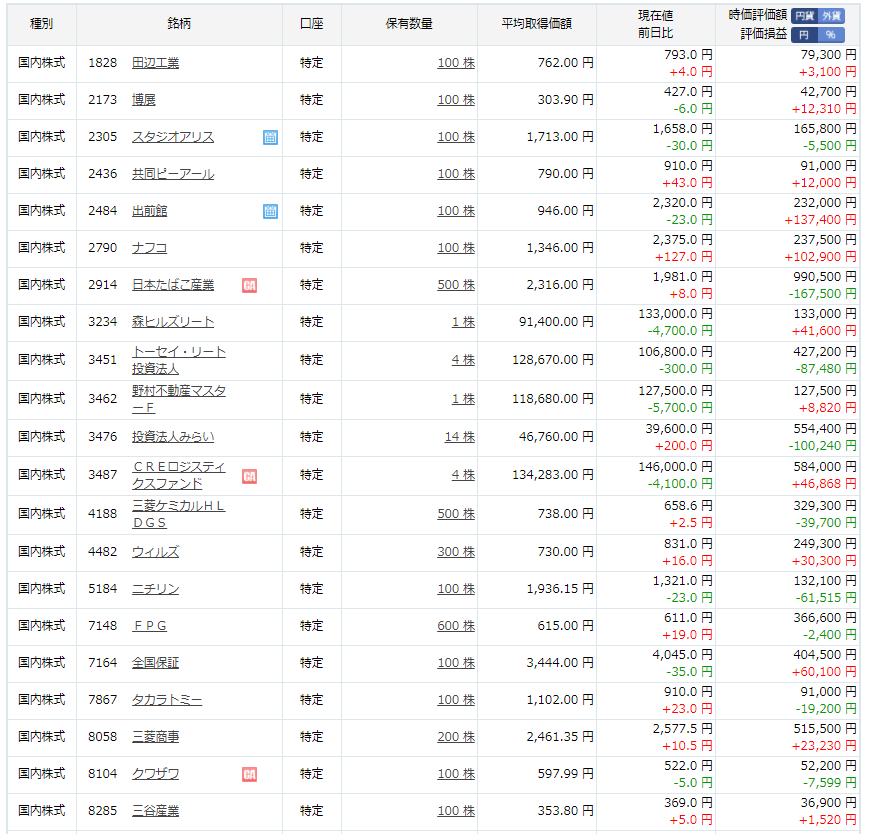Open the ウィルズ stock link
This screenshot has height=834, width=870.
[x=155, y=552]
